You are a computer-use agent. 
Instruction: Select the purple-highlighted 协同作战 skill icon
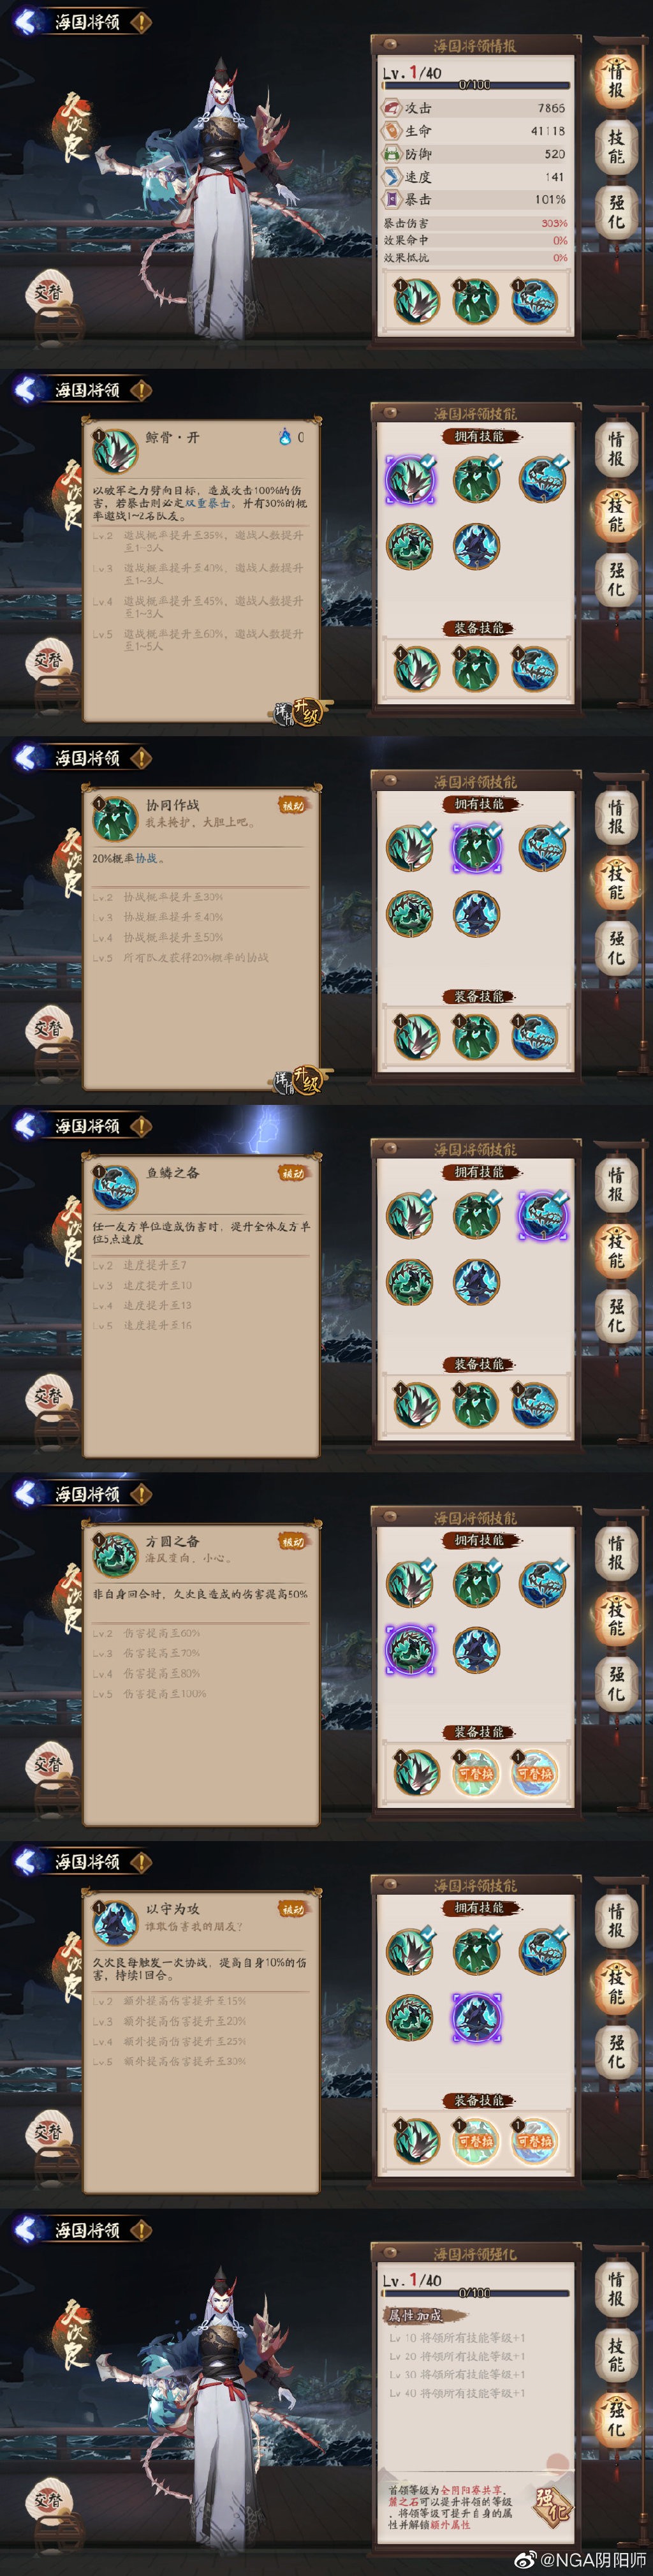(x=476, y=848)
